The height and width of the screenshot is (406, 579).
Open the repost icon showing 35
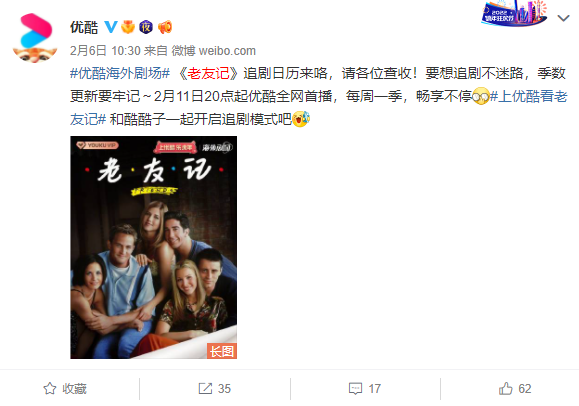(x=205, y=388)
